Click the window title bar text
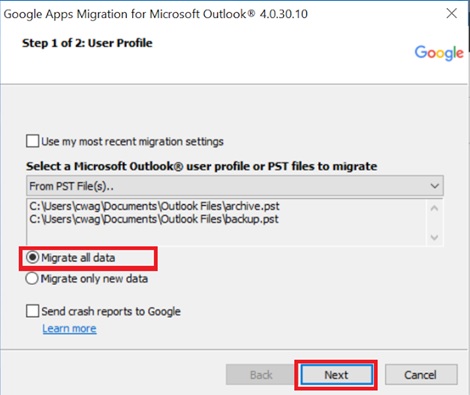This screenshot has width=470, height=395. [155, 14]
